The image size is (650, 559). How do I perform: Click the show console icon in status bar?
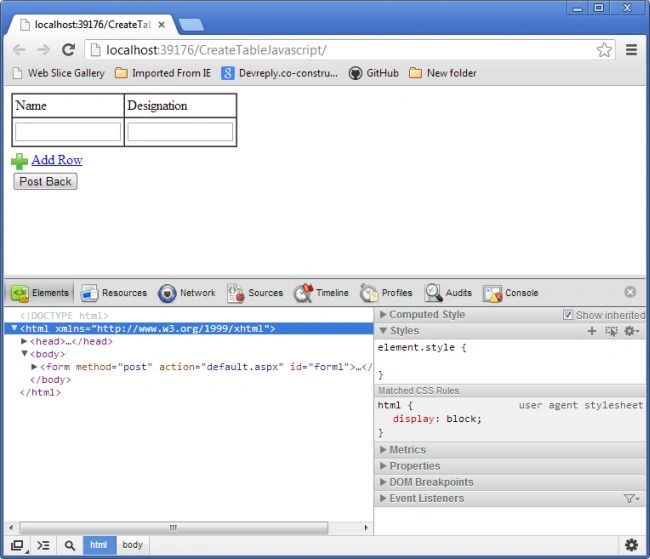(43, 545)
